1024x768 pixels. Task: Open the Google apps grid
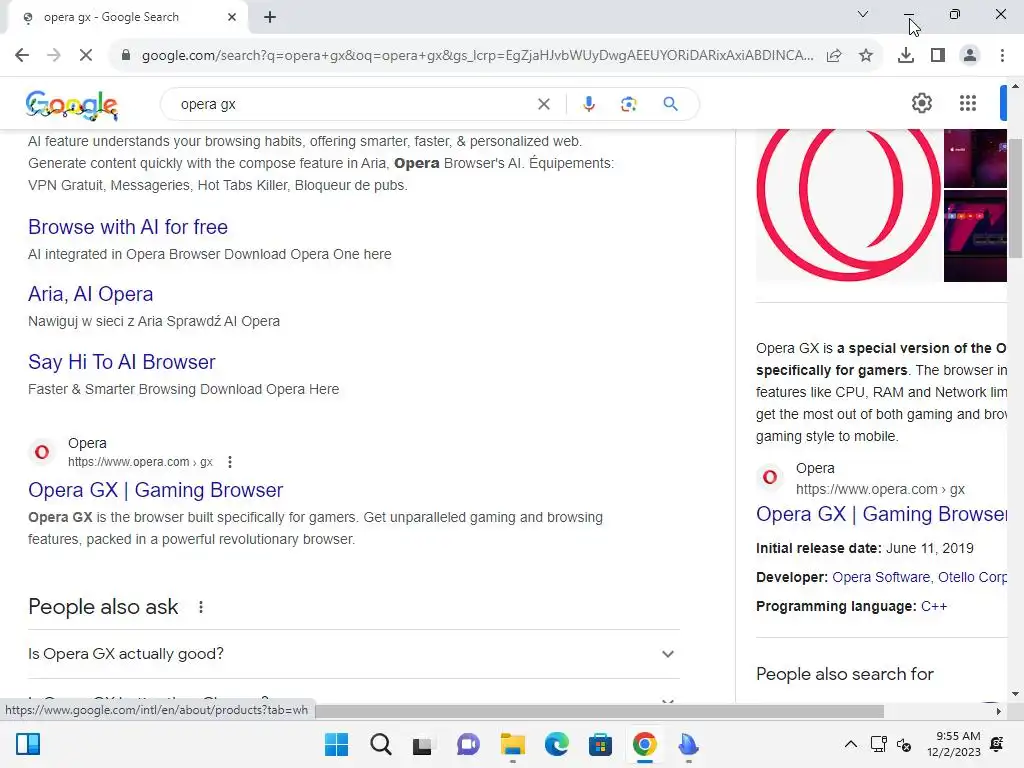(968, 103)
